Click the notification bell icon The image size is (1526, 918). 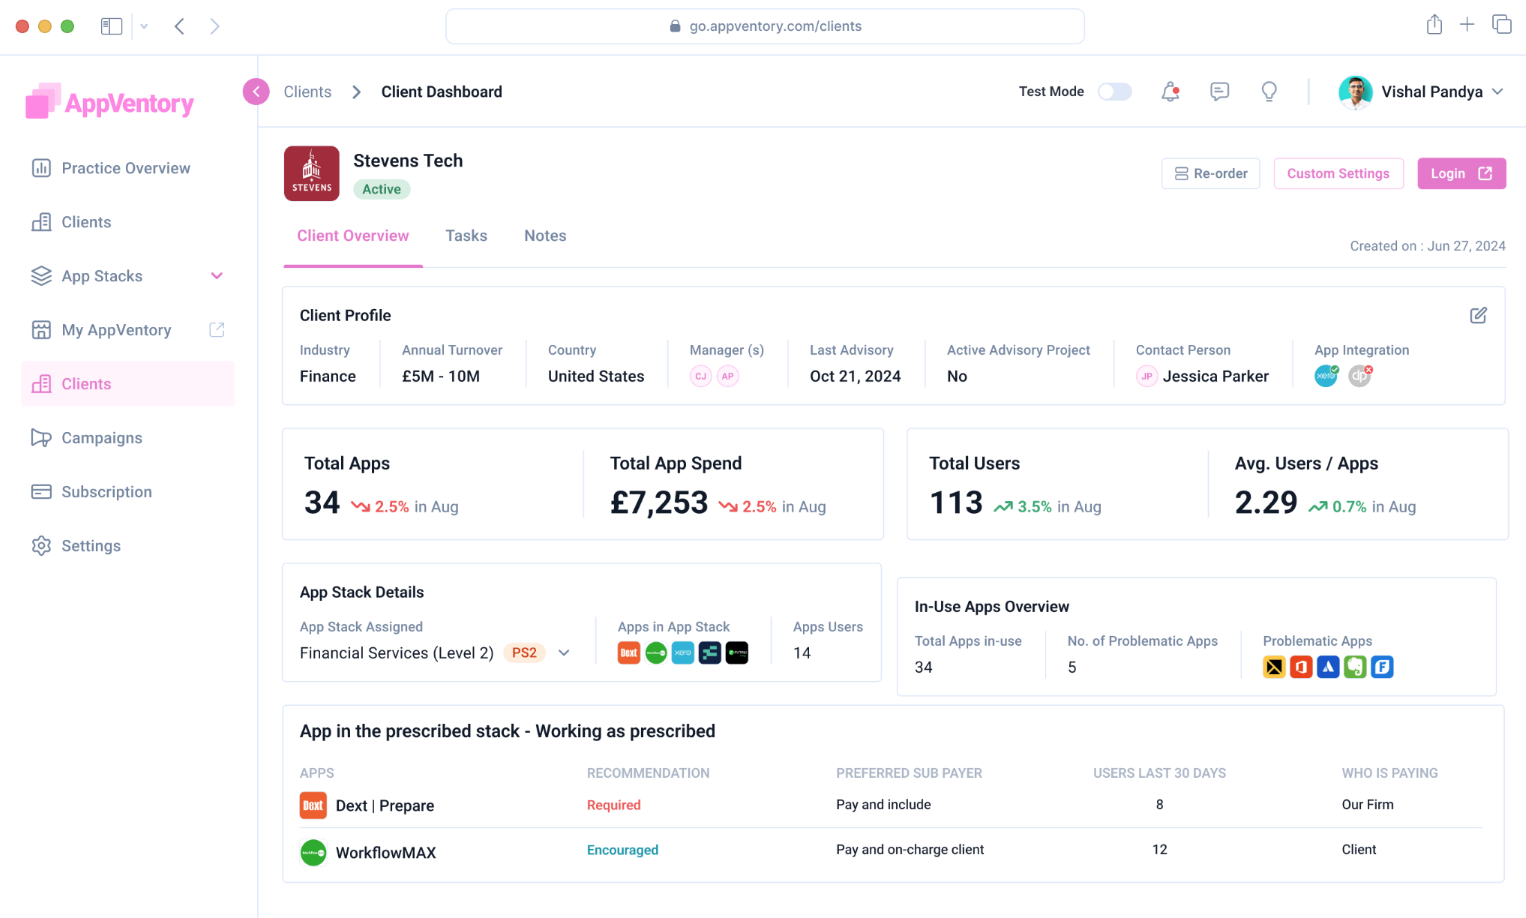(1169, 92)
